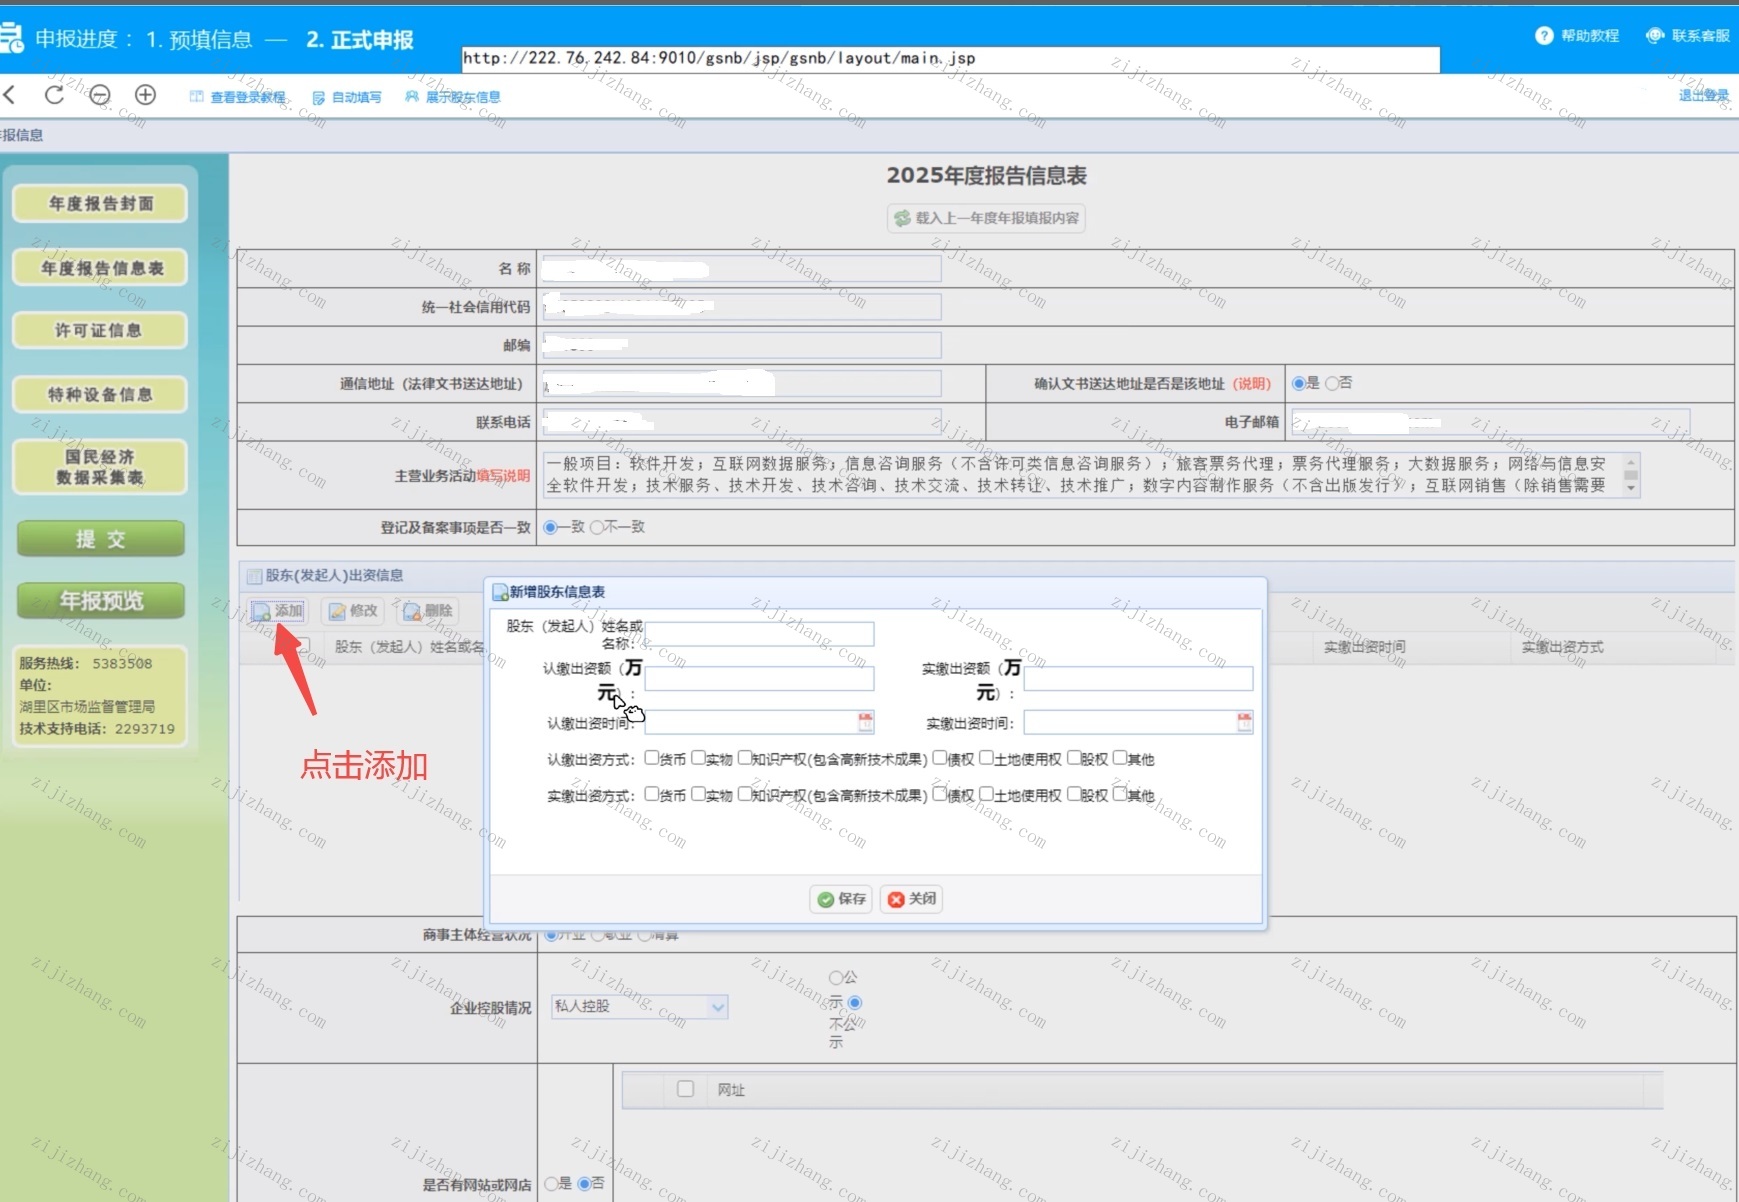Open 许可证信息 in the sidebar
The height and width of the screenshot is (1202, 1739).
coord(99,331)
